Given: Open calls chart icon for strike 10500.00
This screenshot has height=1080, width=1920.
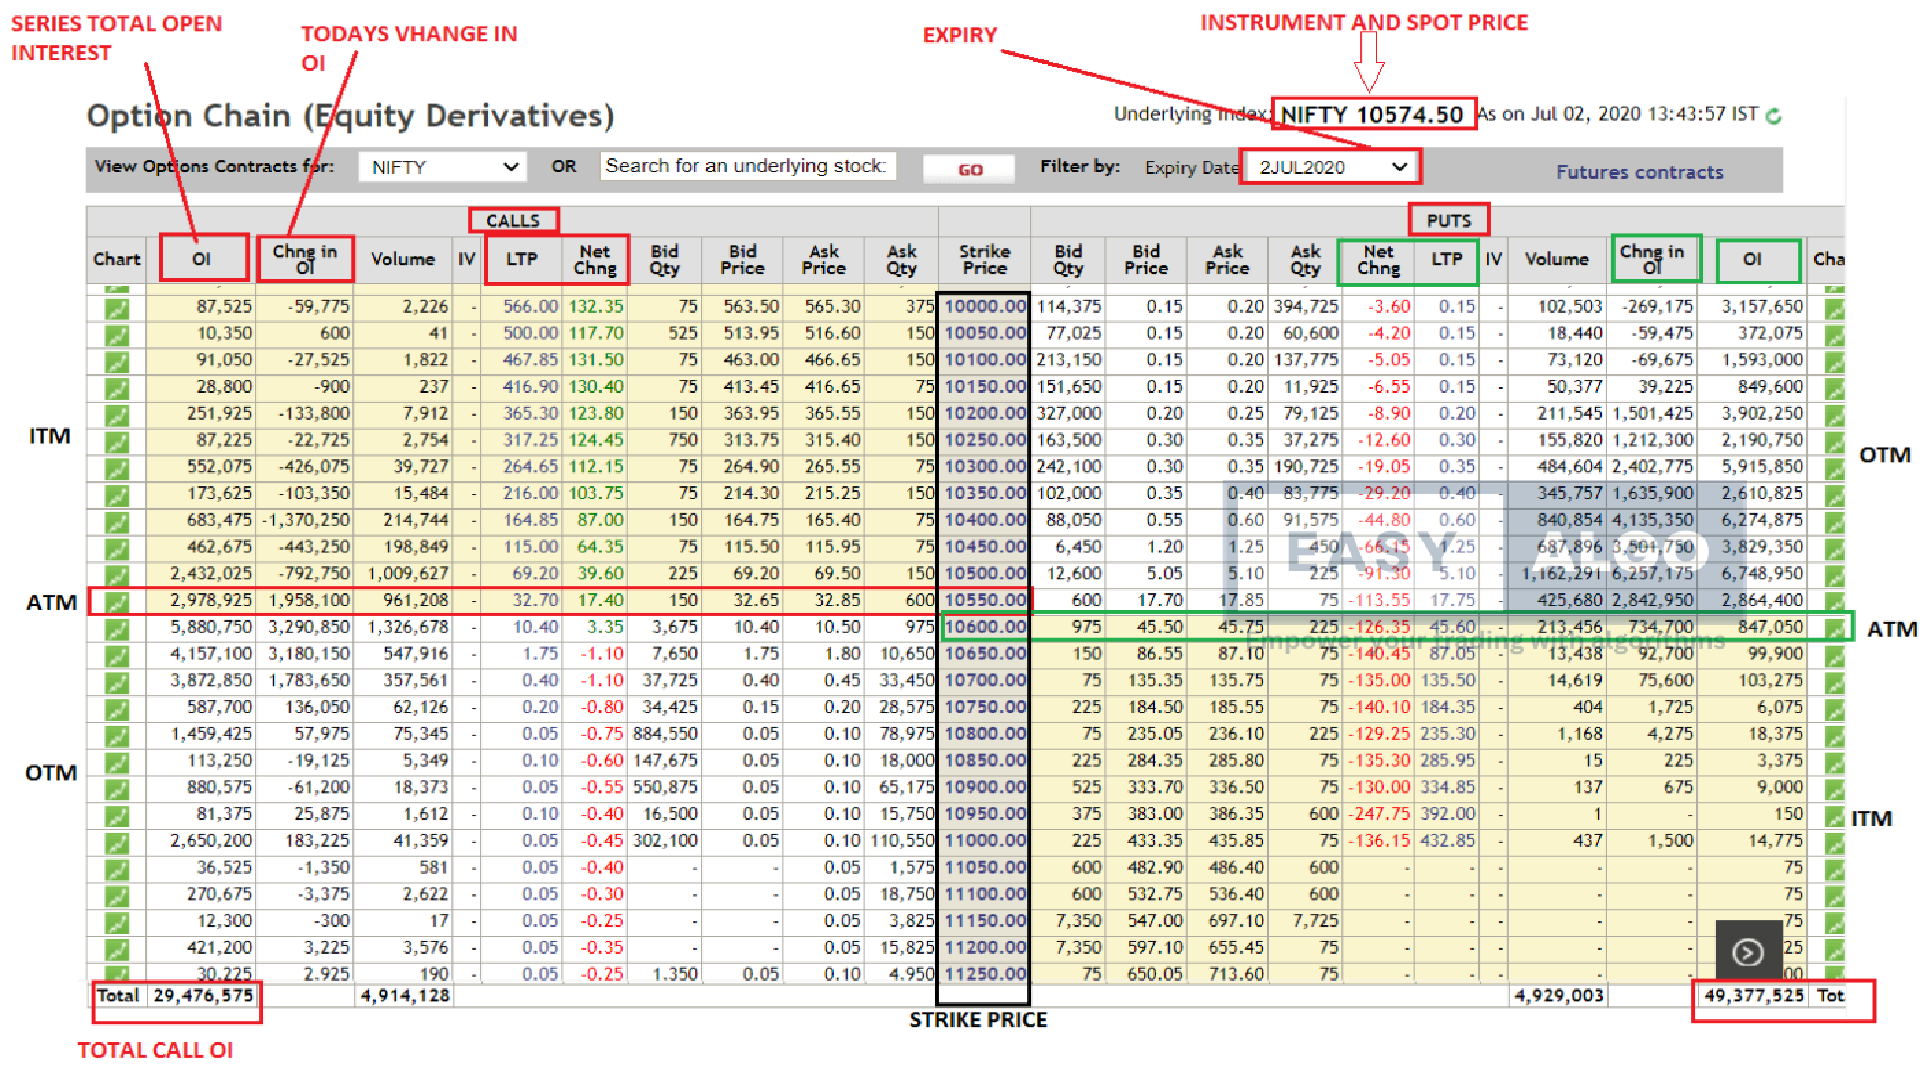Looking at the screenshot, I should pos(117,576).
